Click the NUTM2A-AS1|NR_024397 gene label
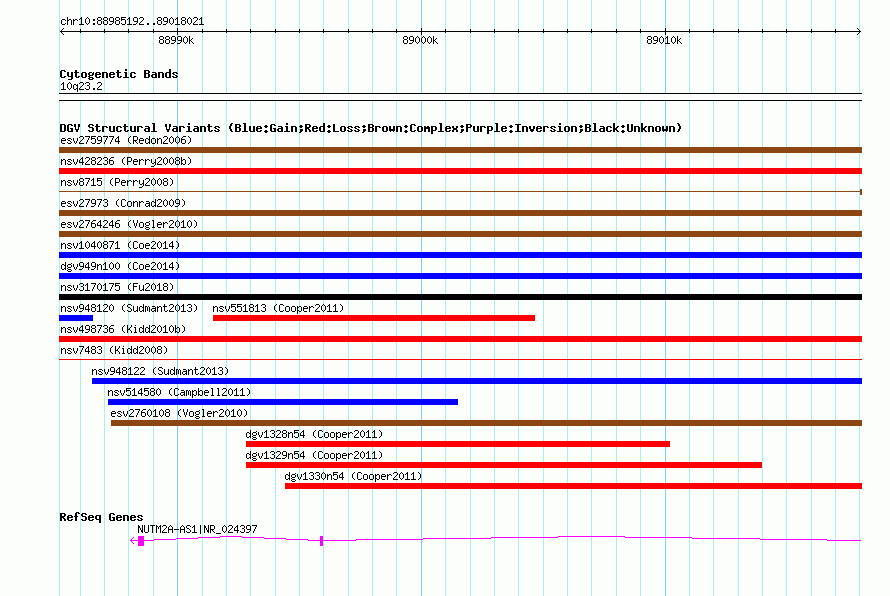 [197, 529]
